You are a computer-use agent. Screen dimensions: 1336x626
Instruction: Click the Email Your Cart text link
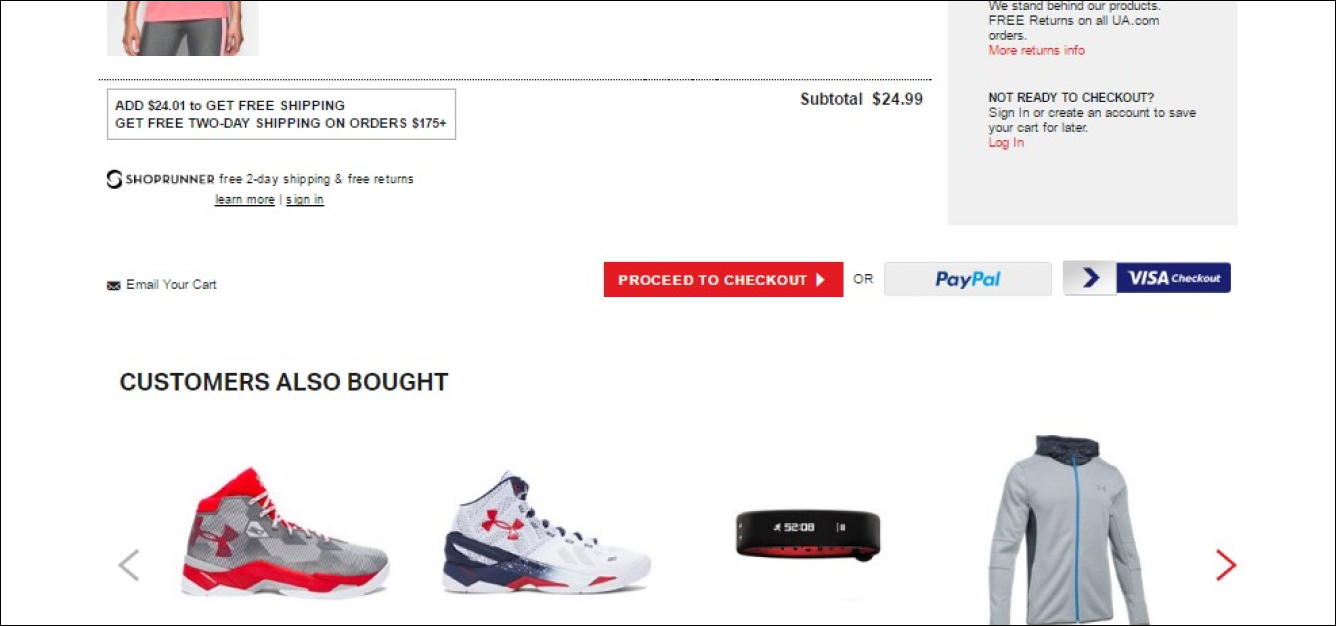(171, 285)
